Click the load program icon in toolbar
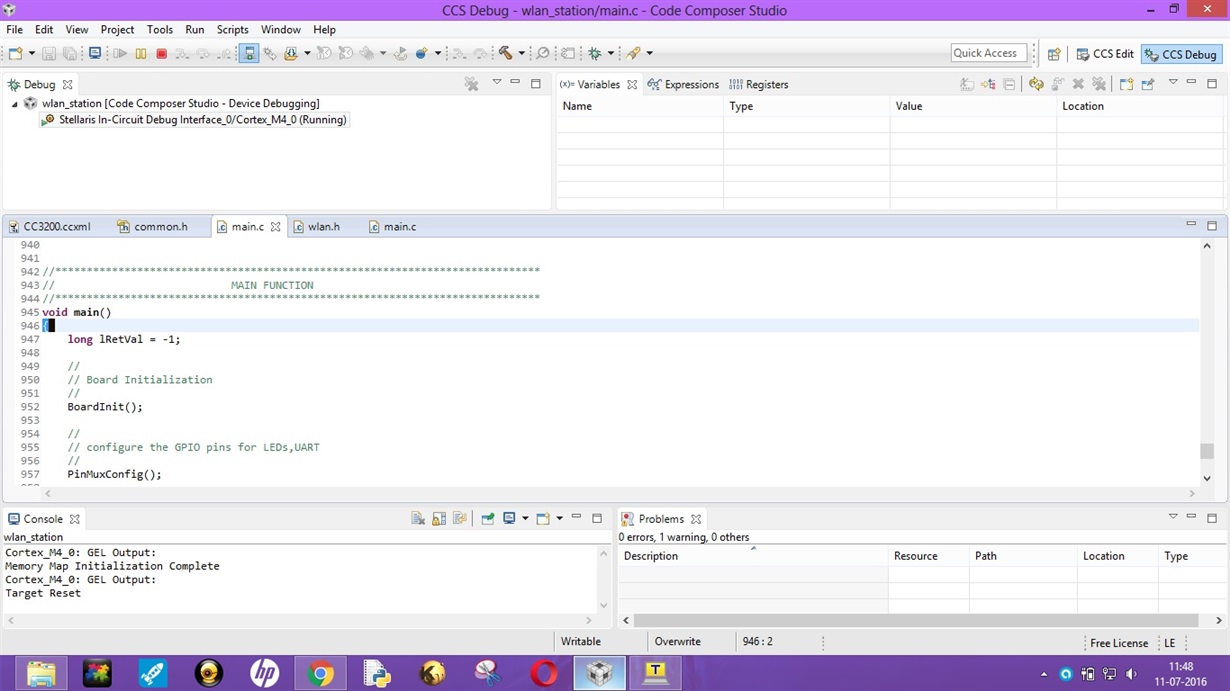The height and width of the screenshot is (691, 1230). click(291, 53)
